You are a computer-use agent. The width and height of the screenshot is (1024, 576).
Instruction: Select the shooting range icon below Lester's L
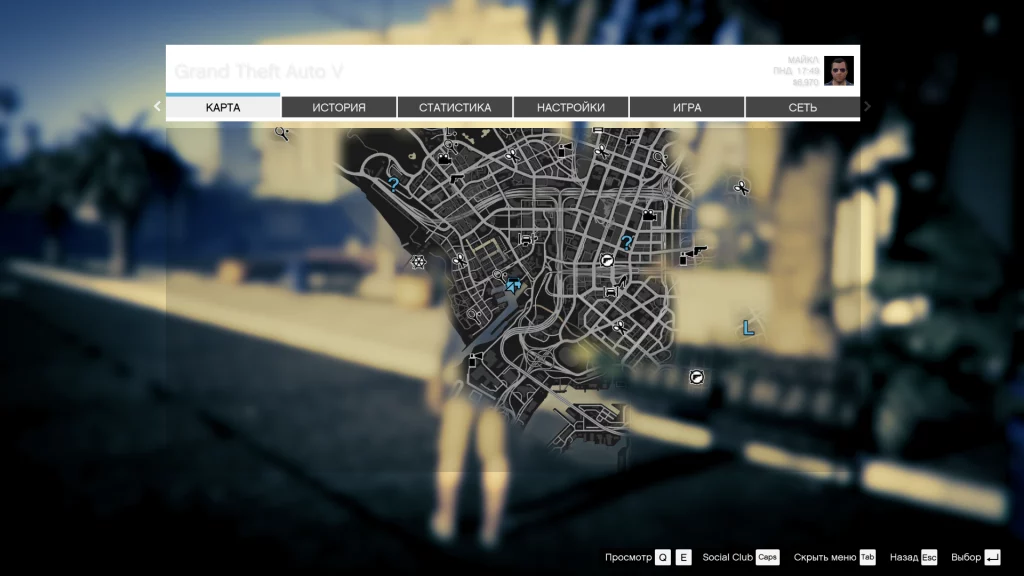coord(697,377)
